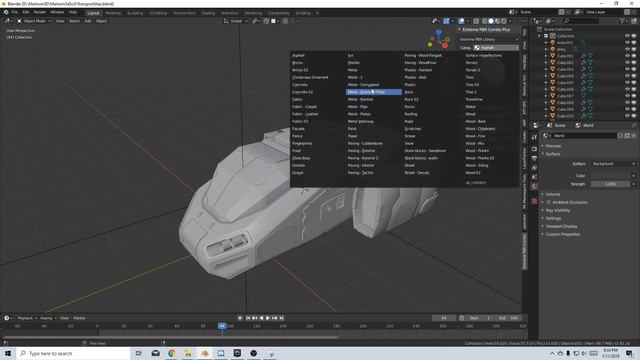Adjust the Strength value slider

(611, 184)
